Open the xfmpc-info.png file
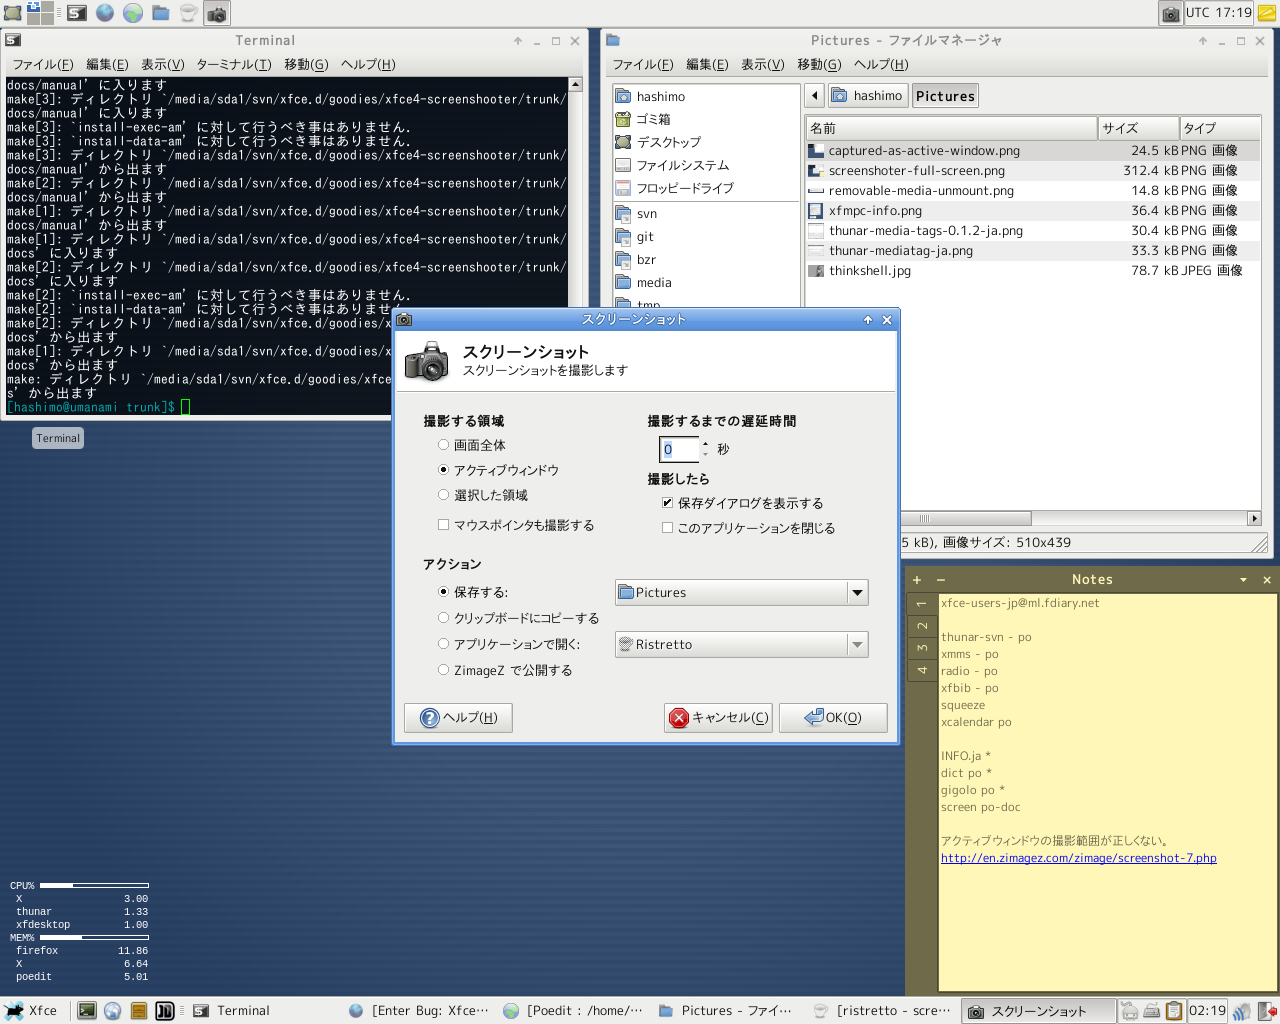This screenshot has height=1024, width=1280. 875,211
